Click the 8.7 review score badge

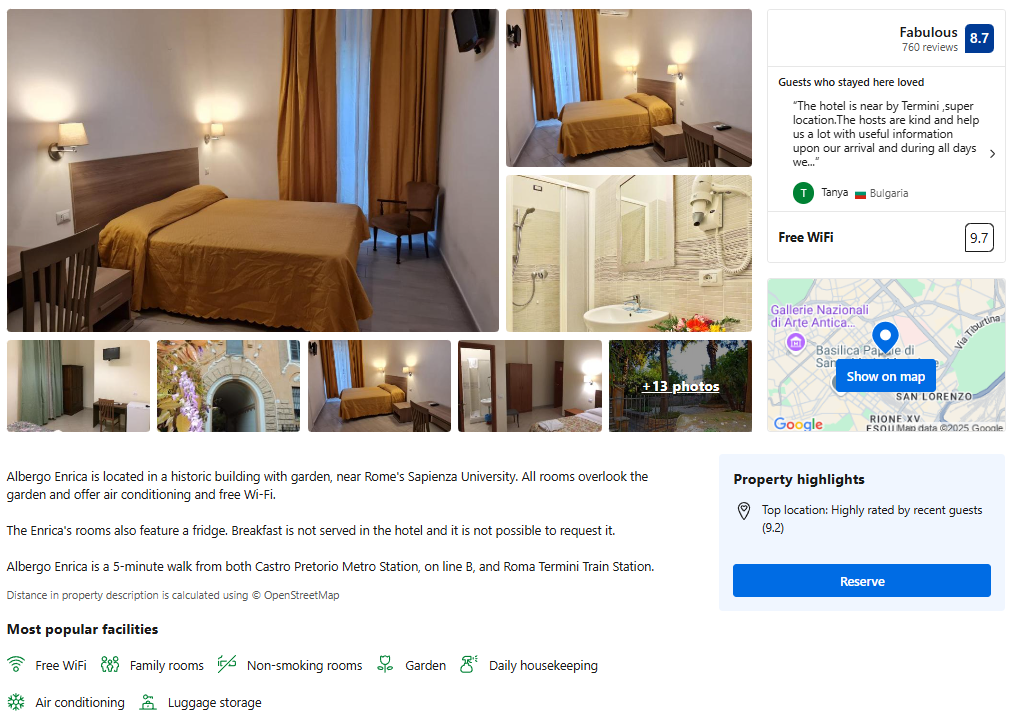979,38
